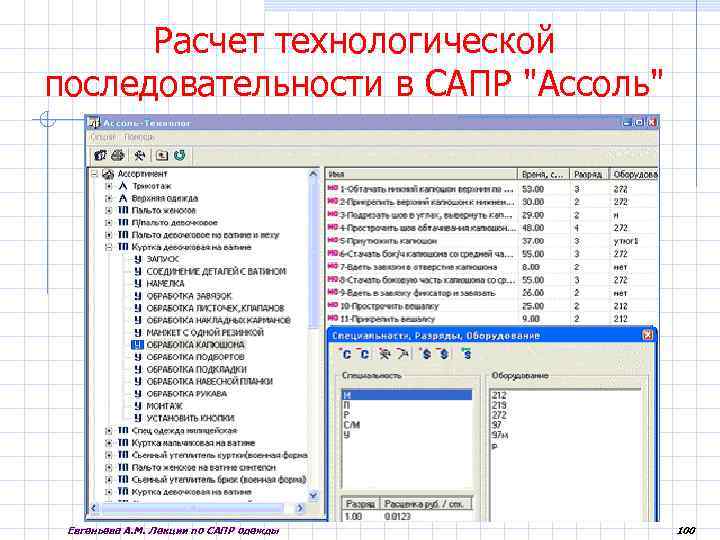The image size is (720, 540).
Task: Click tree horizontal scrollbar left arrow
Action: point(94,508)
